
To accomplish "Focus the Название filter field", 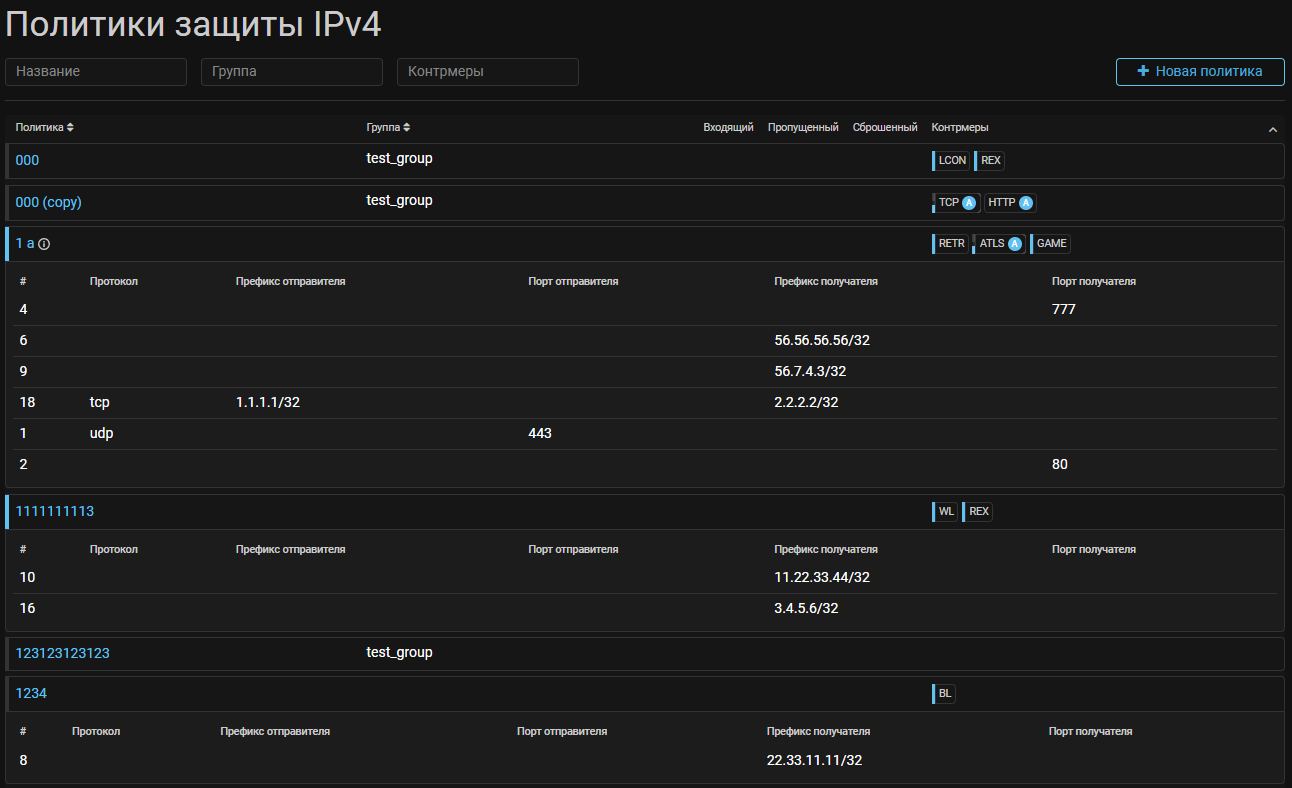I will coord(96,72).
